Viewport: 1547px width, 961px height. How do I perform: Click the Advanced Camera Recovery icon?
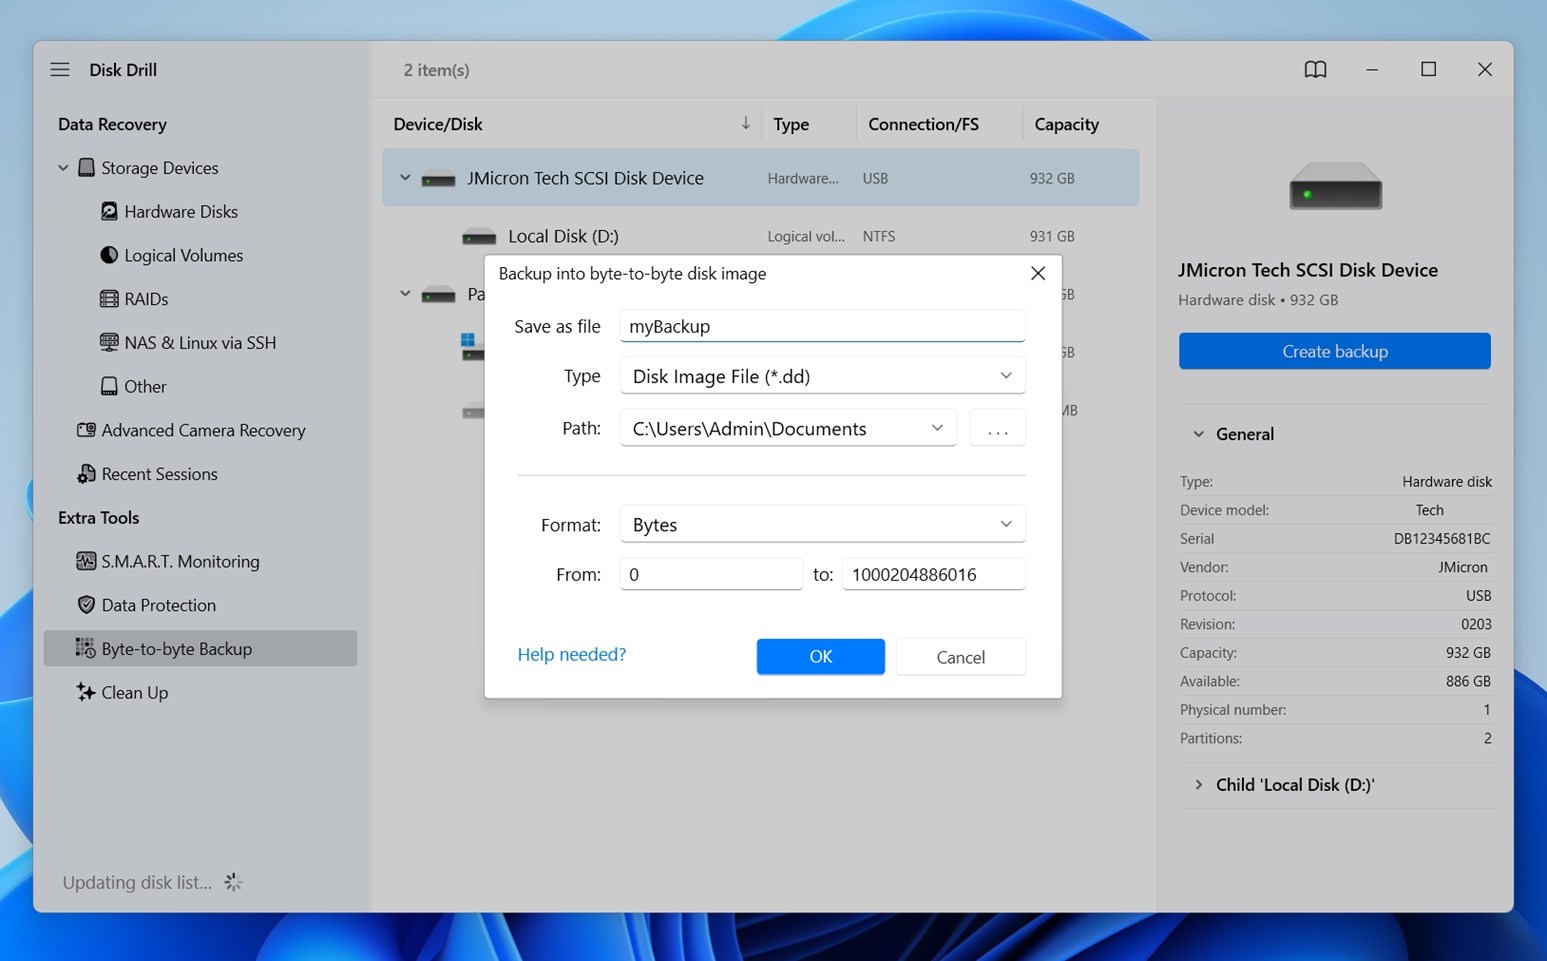pos(86,430)
